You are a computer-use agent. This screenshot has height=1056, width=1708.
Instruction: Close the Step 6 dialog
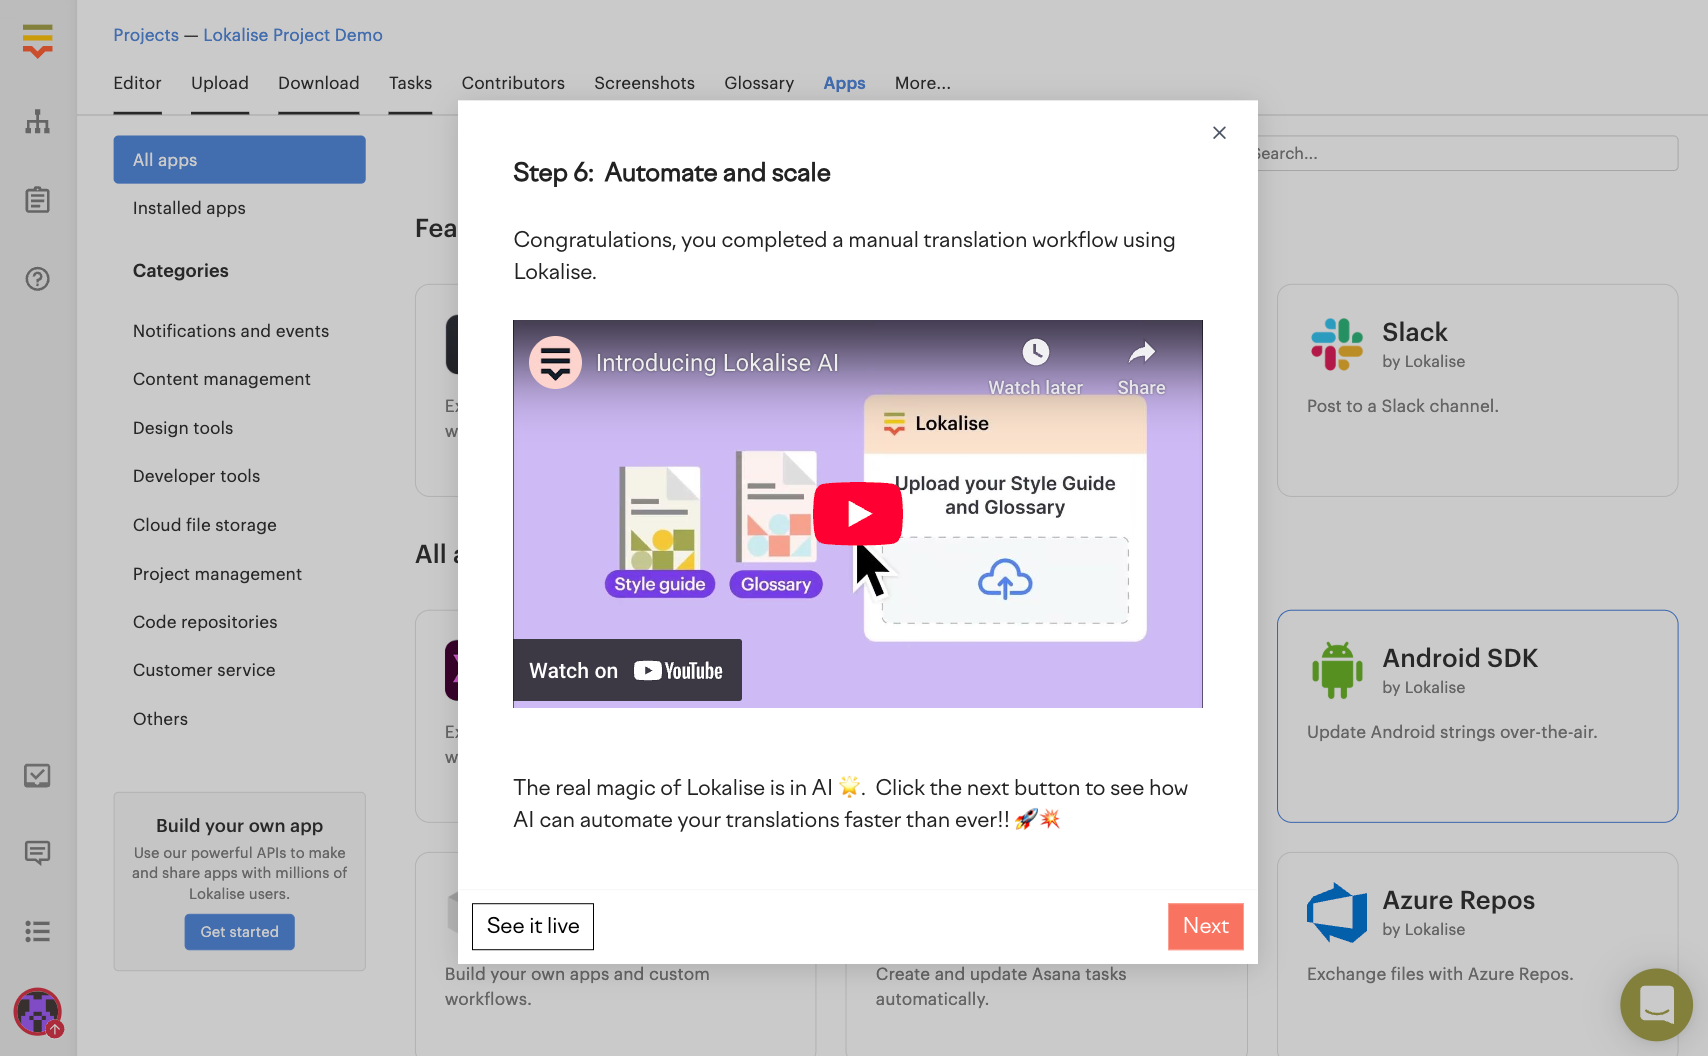pos(1219,133)
